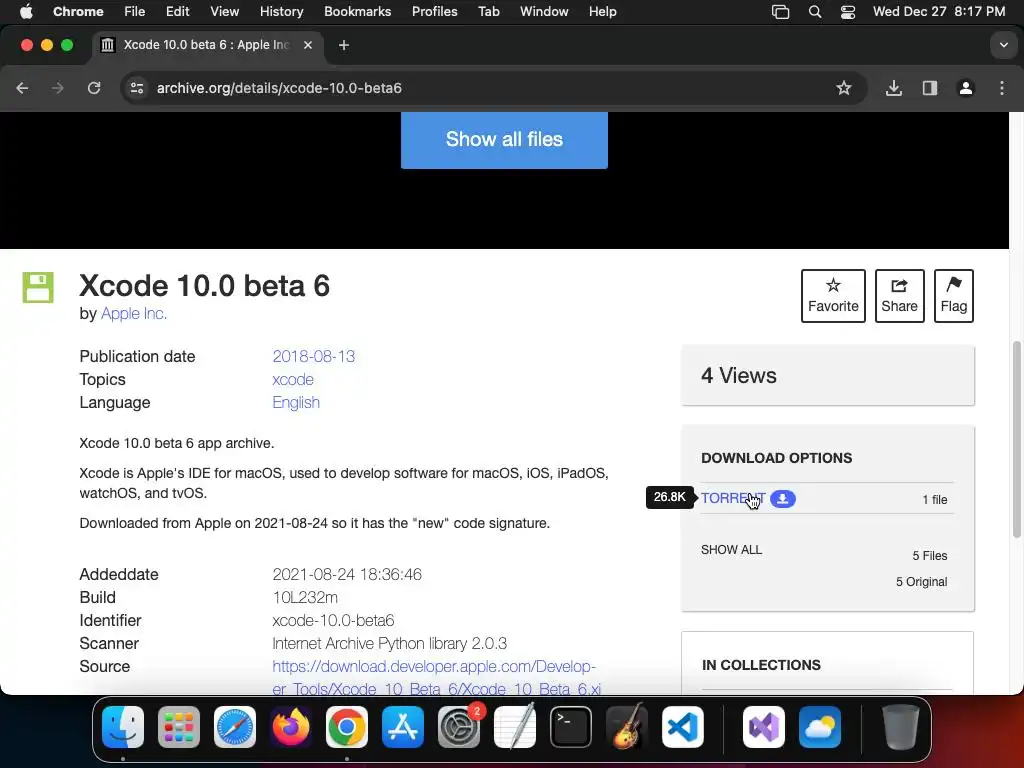This screenshot has height=768, width=1024.
Task: Select the Xcode 10.0 beta 6 tab
Action: click(208, 45)
